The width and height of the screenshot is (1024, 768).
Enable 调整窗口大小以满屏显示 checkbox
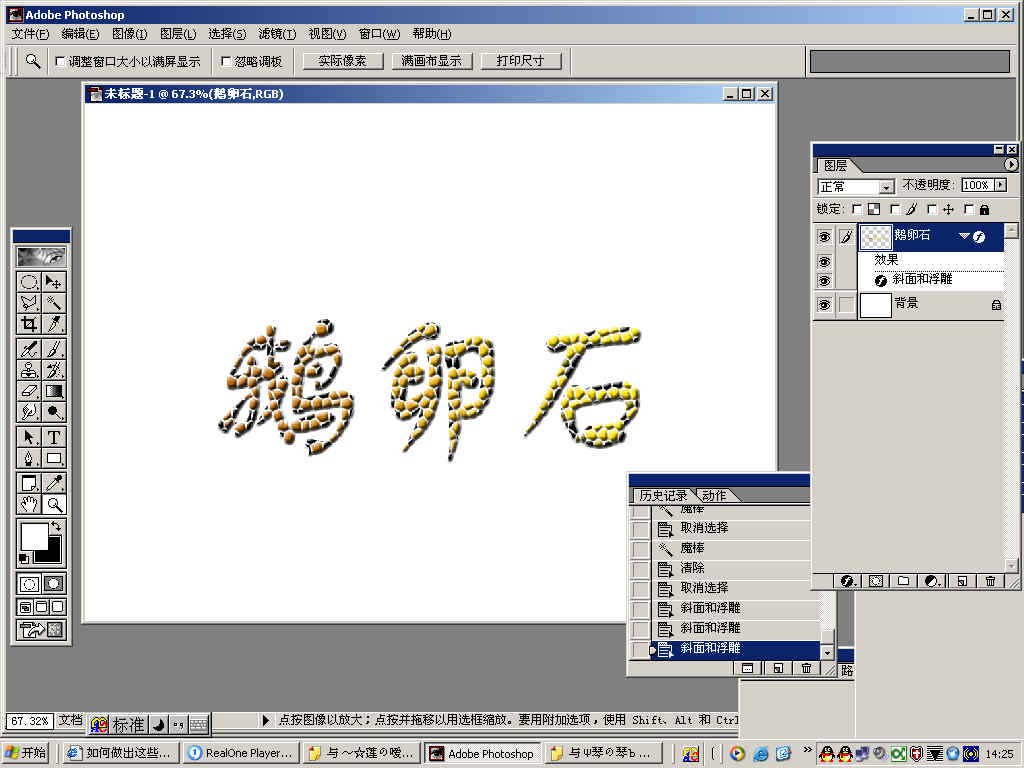click(x=61, y=61)
